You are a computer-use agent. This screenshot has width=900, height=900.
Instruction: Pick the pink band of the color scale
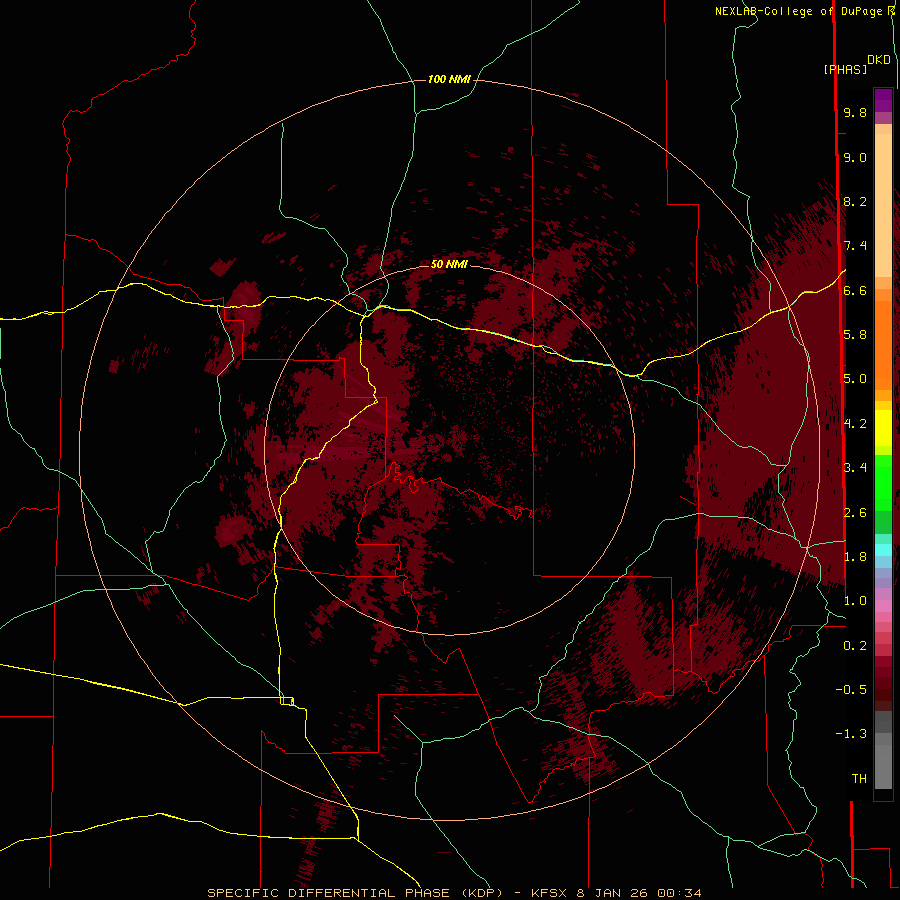pos(883,606)
